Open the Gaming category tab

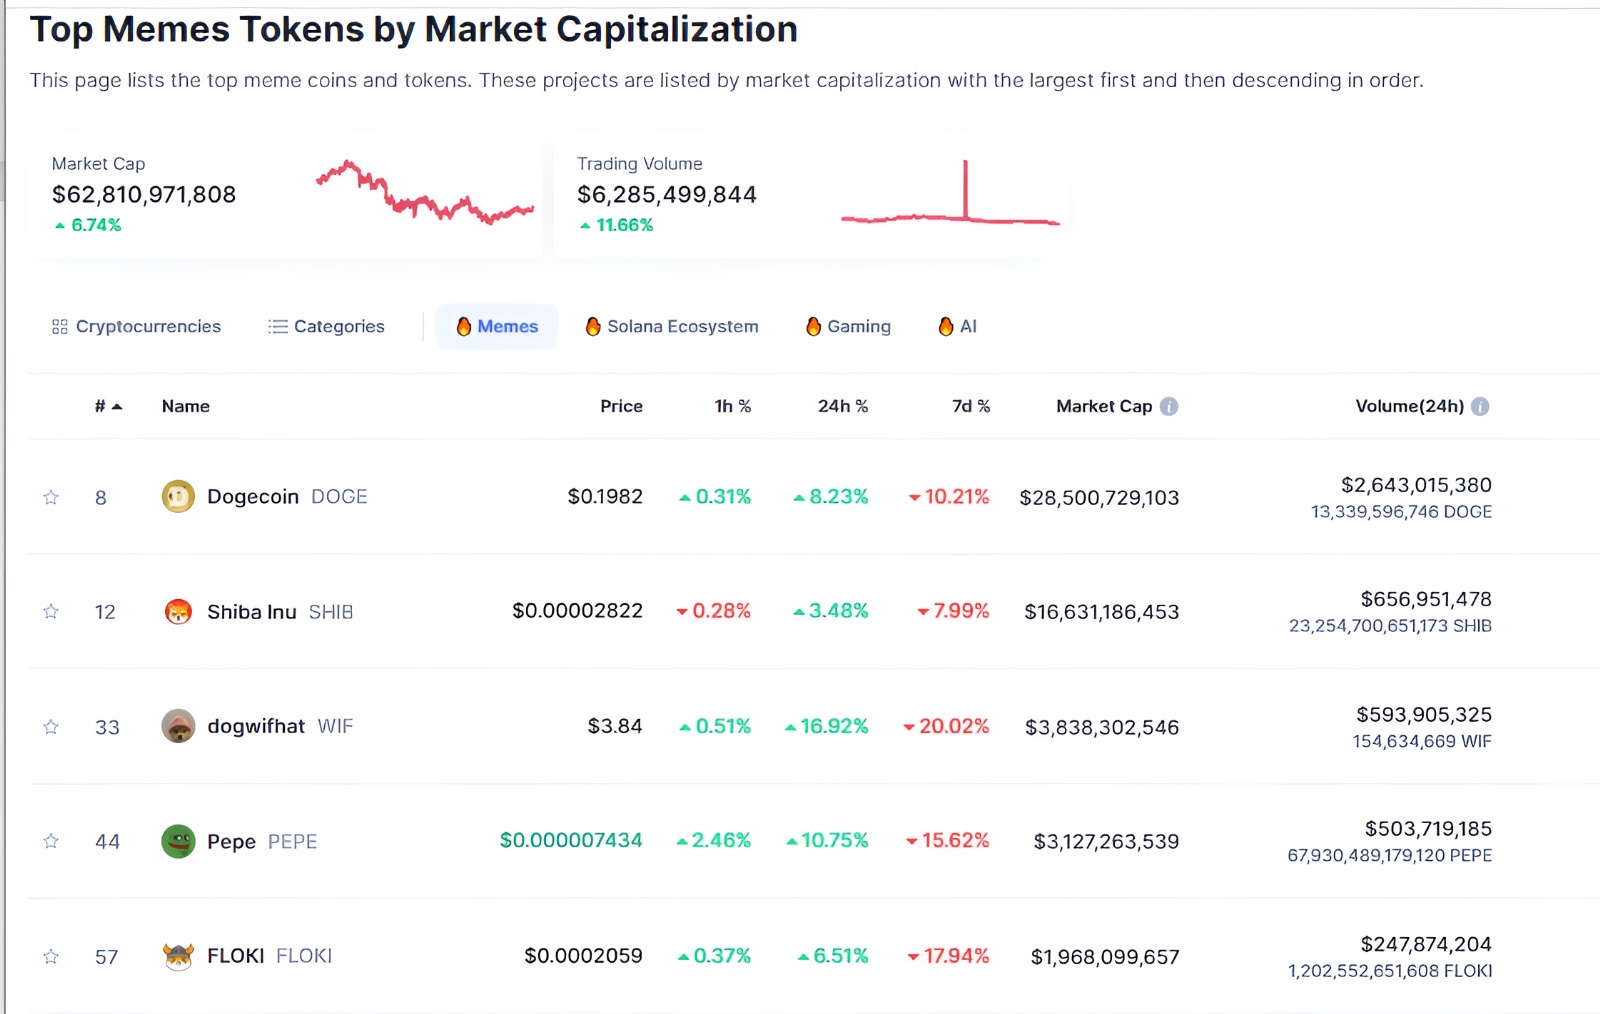pos(848,327)
